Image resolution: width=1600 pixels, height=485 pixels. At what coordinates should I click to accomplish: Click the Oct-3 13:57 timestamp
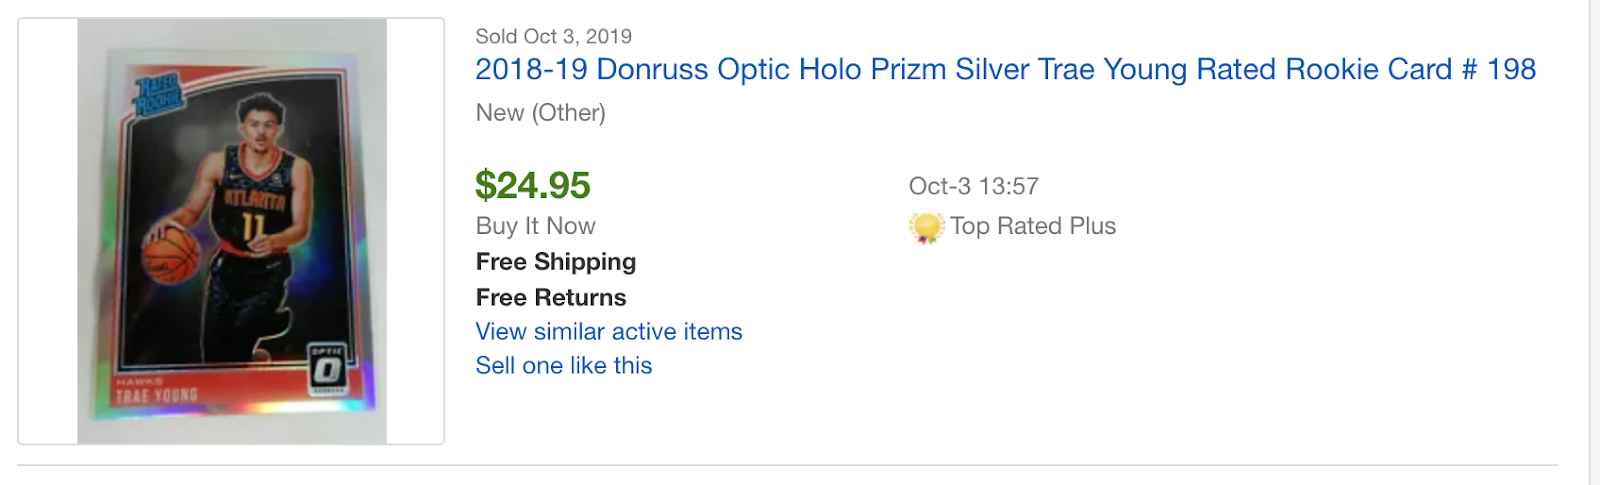tap(974, 187)
